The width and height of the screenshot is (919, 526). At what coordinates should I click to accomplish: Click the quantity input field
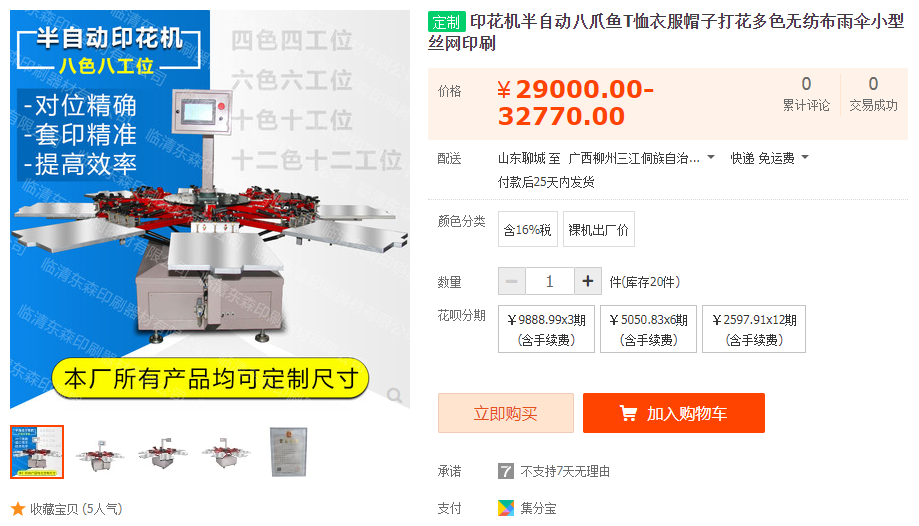550,281
